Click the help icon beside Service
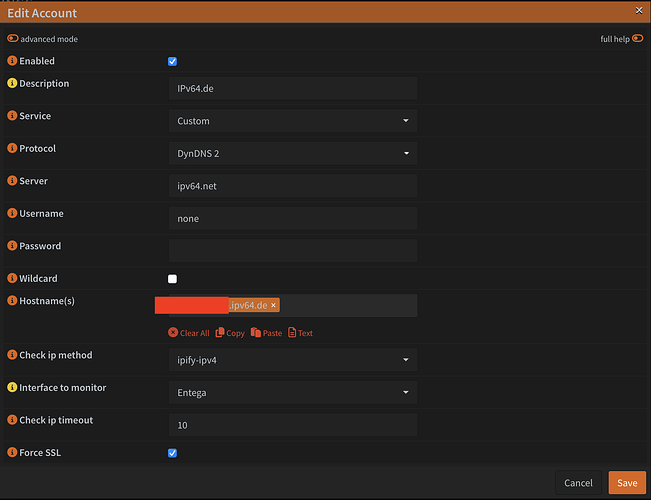The height and width of the screenshot is (500, 651). click(12, 116)
